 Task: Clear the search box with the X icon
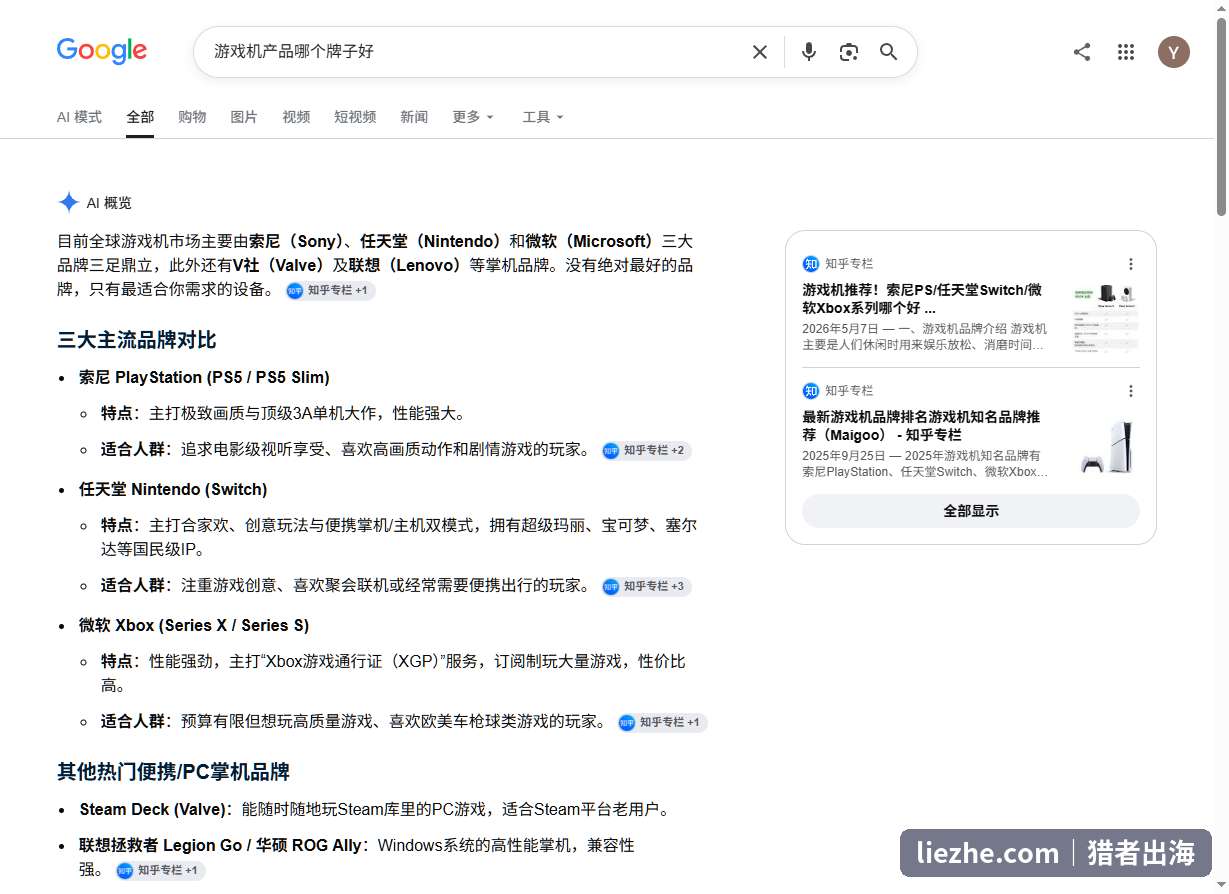point(760,52)
